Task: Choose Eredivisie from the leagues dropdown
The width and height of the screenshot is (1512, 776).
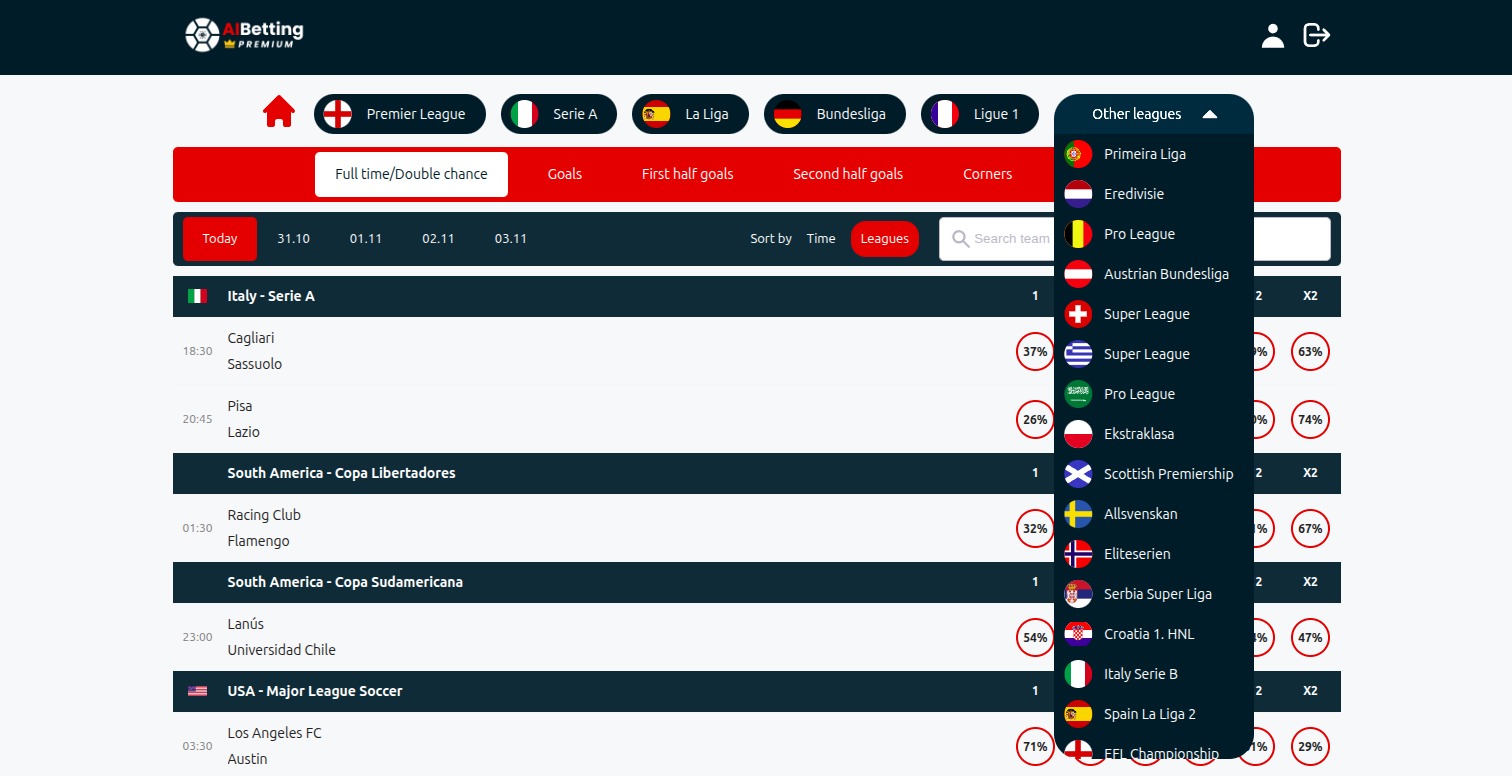Action: tap(1133, 194)
